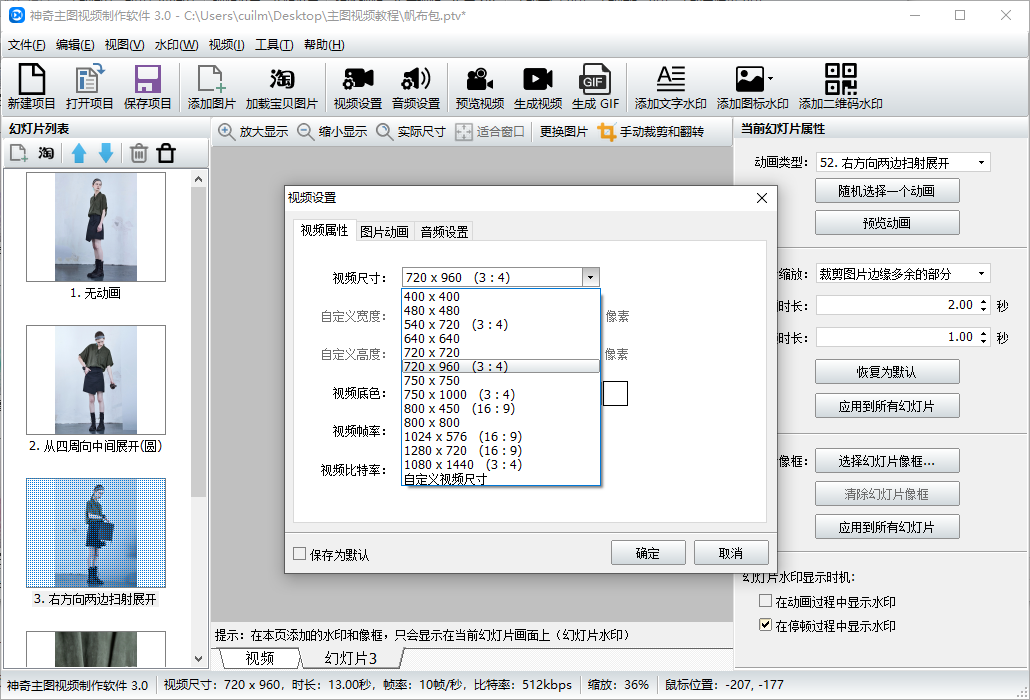Tick the 保存为默认 checkbox
1030x700 pixels.
[300, 554]
